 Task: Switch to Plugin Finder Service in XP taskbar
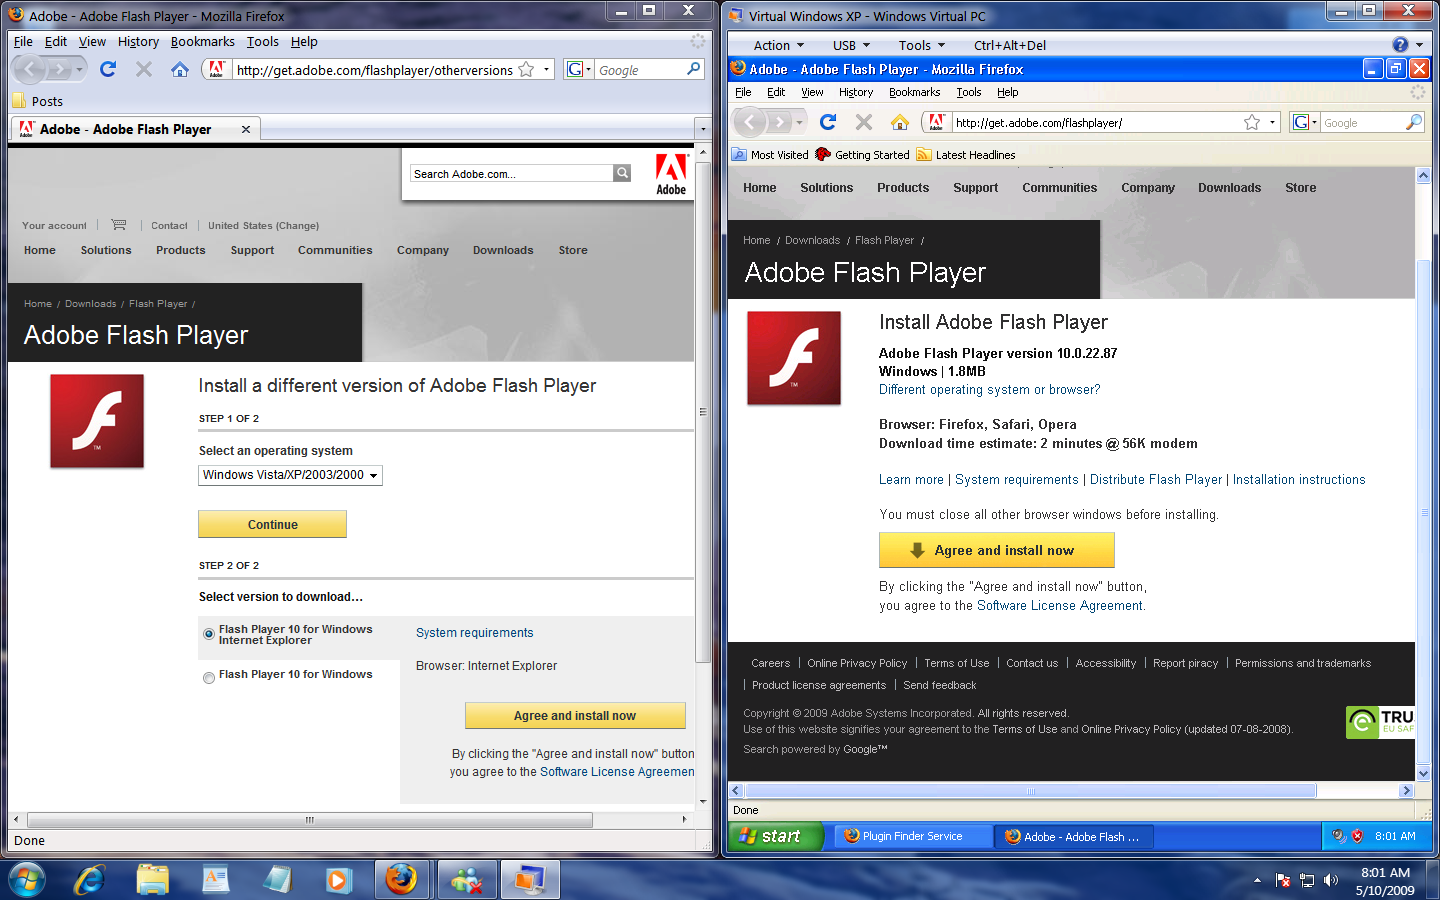pyautogui.click(x=914, y=836)
